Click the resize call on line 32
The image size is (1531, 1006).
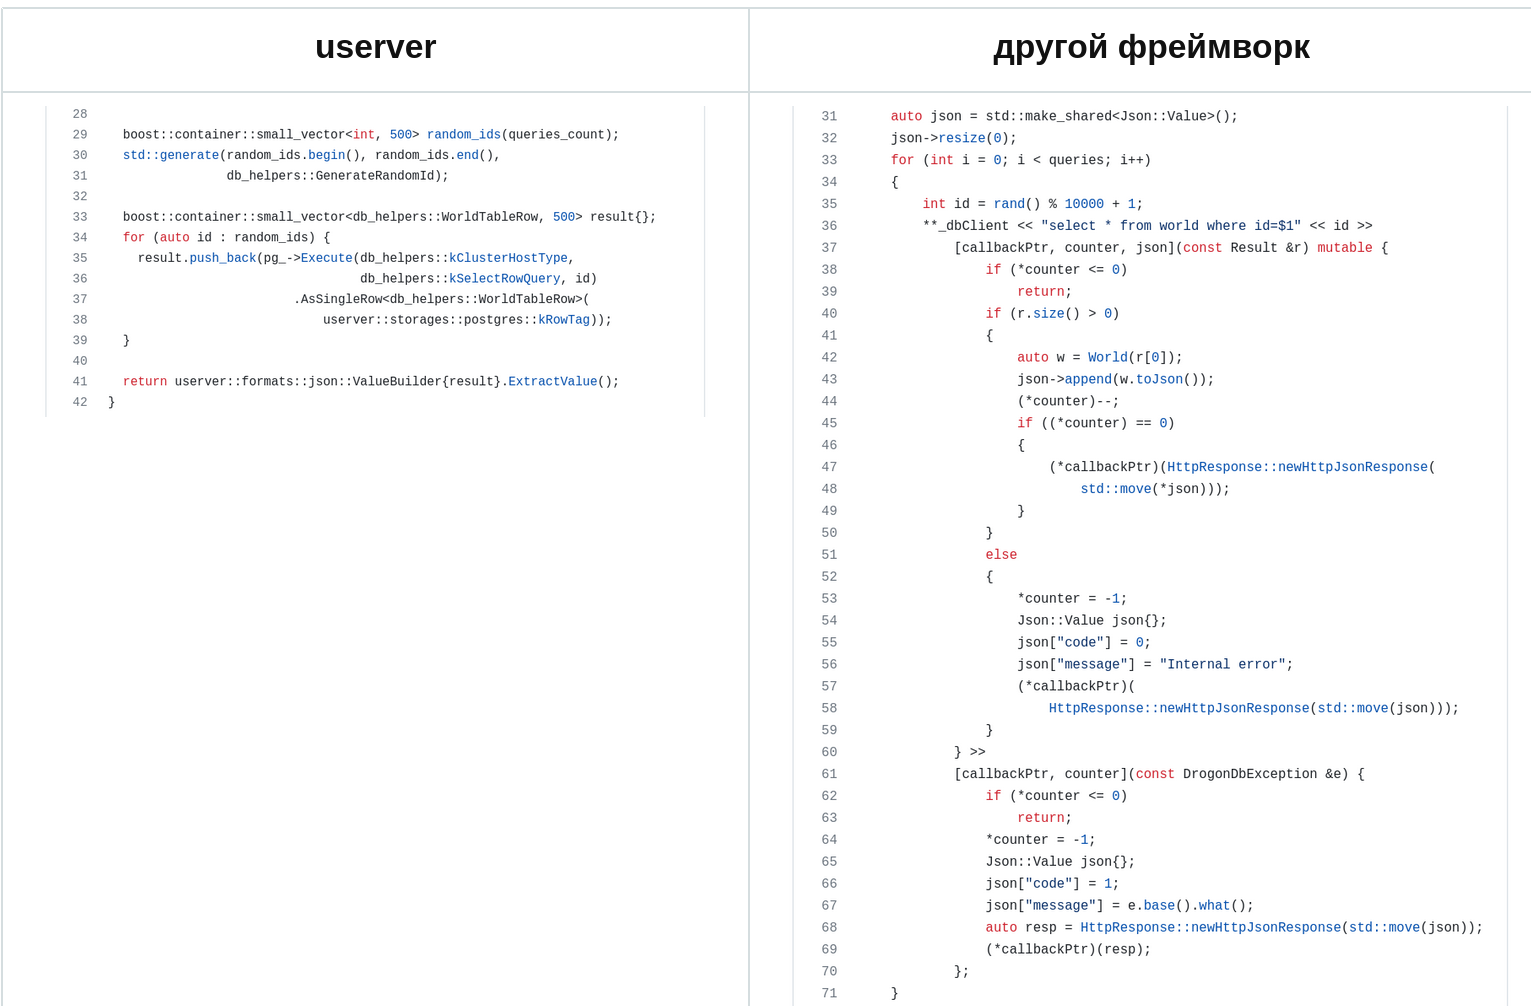961,138
